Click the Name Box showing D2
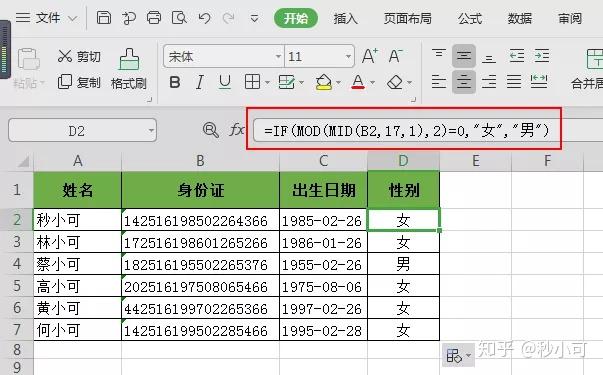 click(x=77, y=131)
